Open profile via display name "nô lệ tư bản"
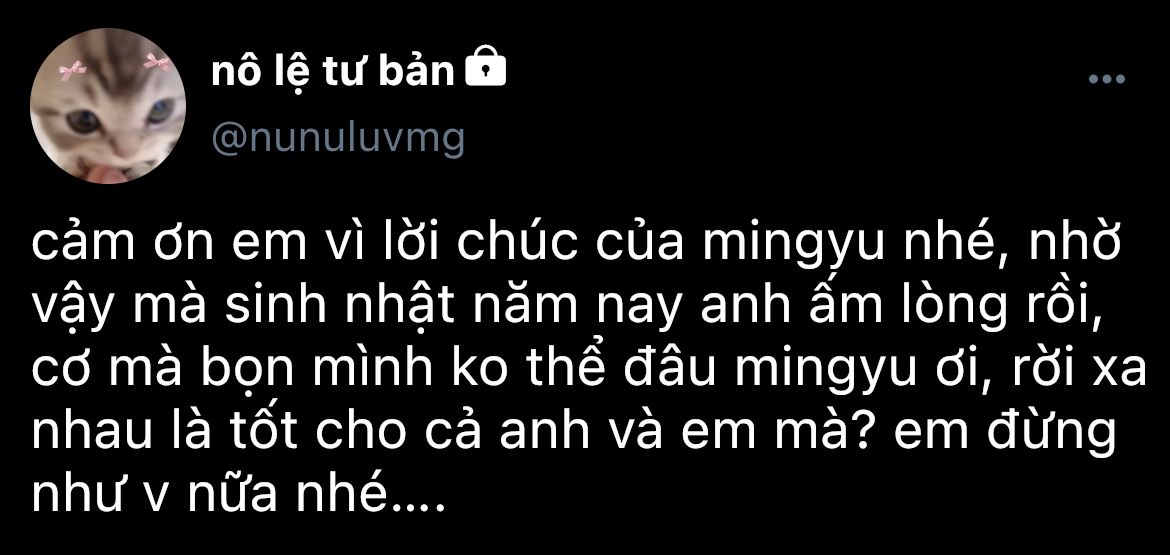Viewport: 1170px width, 555px height. (x=333, y=72)
